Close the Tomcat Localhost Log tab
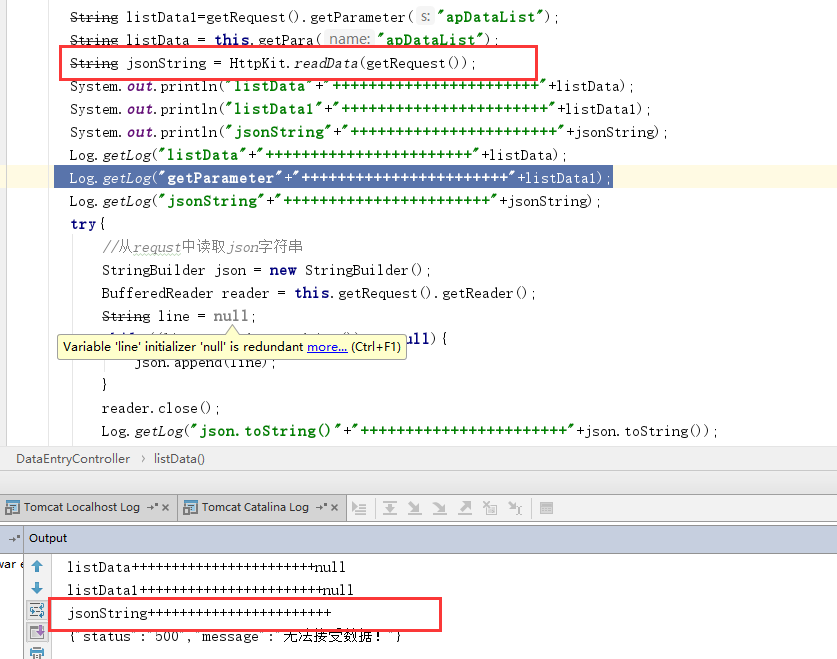Screen dimensions: 837x659 (165, 507)
